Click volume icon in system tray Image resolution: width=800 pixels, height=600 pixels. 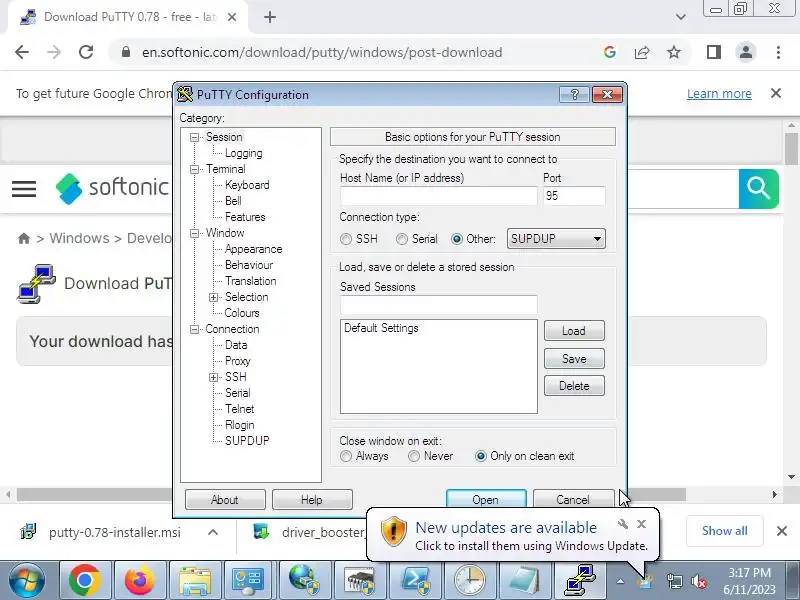click(x=699, y=581)
